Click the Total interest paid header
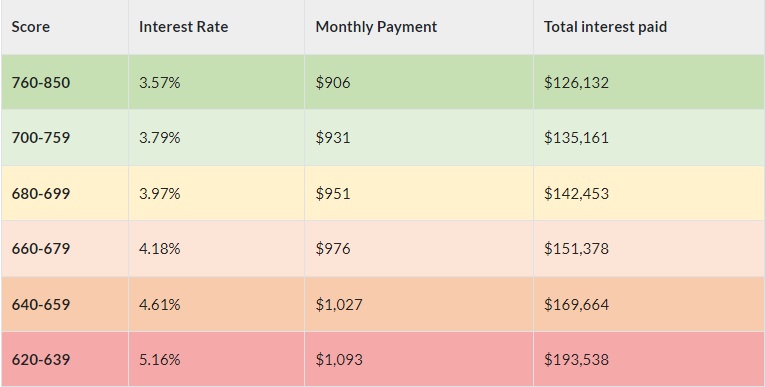Screen dimensions: 765x387 pyautogui.click(x=649, y=27)
